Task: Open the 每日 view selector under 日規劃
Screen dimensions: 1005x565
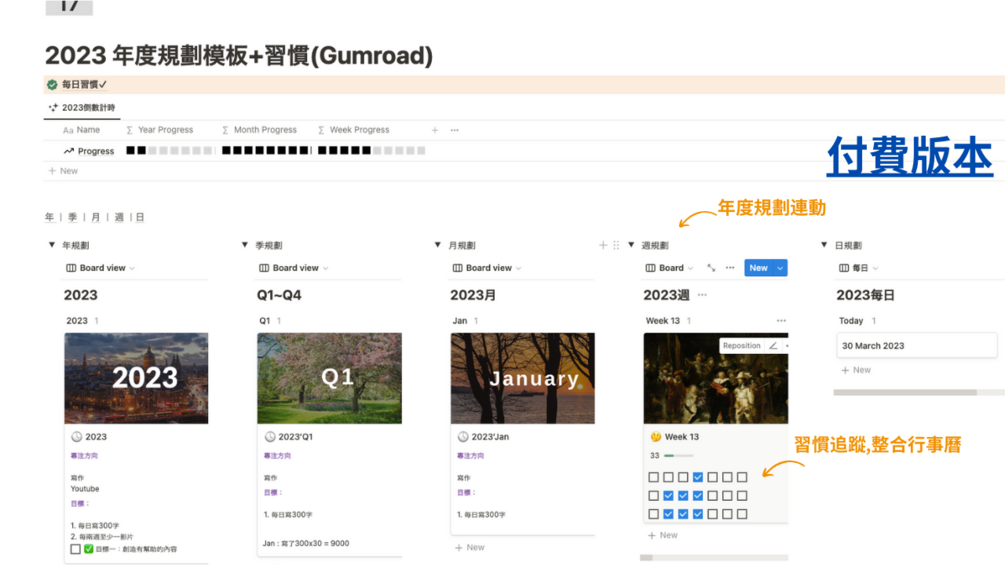Action: point(858,268)
